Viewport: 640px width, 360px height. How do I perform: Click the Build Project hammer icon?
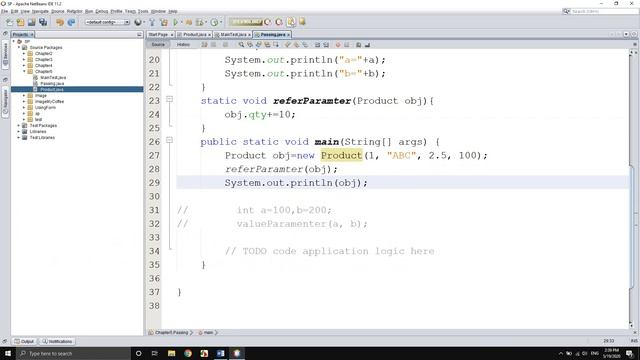pos(152,22)
